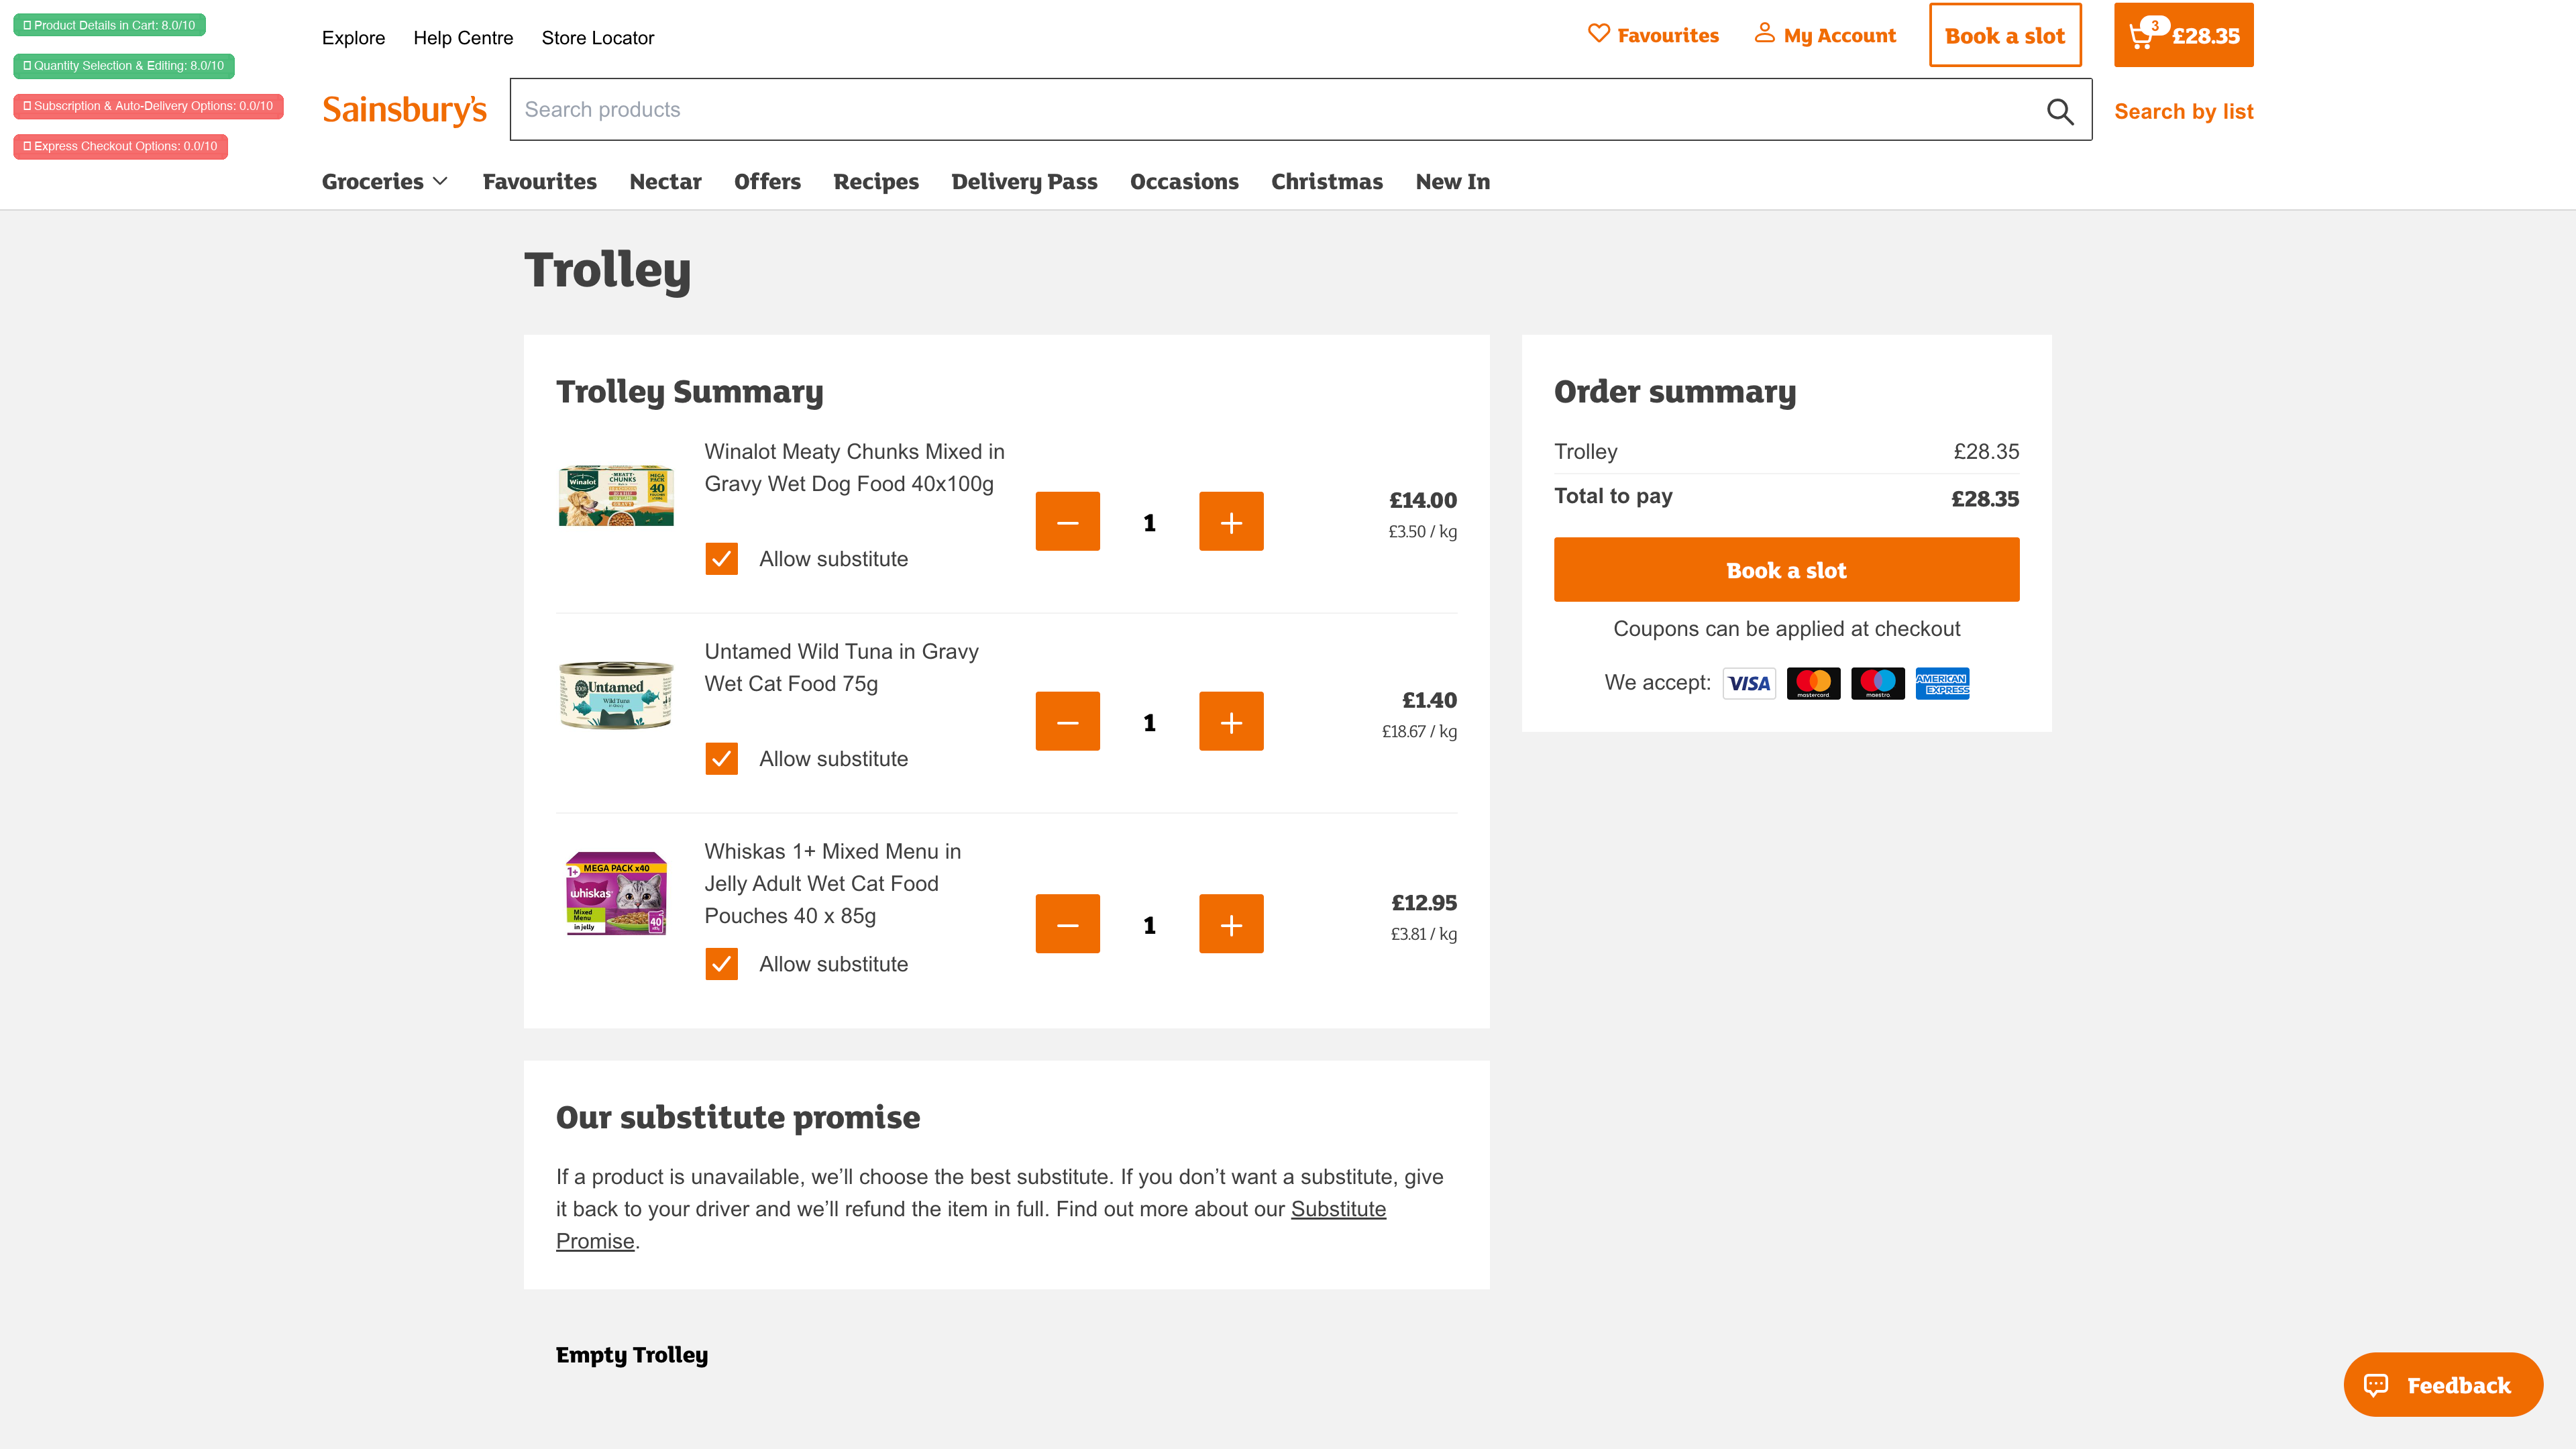Increase Winalot dog food quantity with plus
This screenshot has height=1449, width=2576.
(x=1231, y=522)
